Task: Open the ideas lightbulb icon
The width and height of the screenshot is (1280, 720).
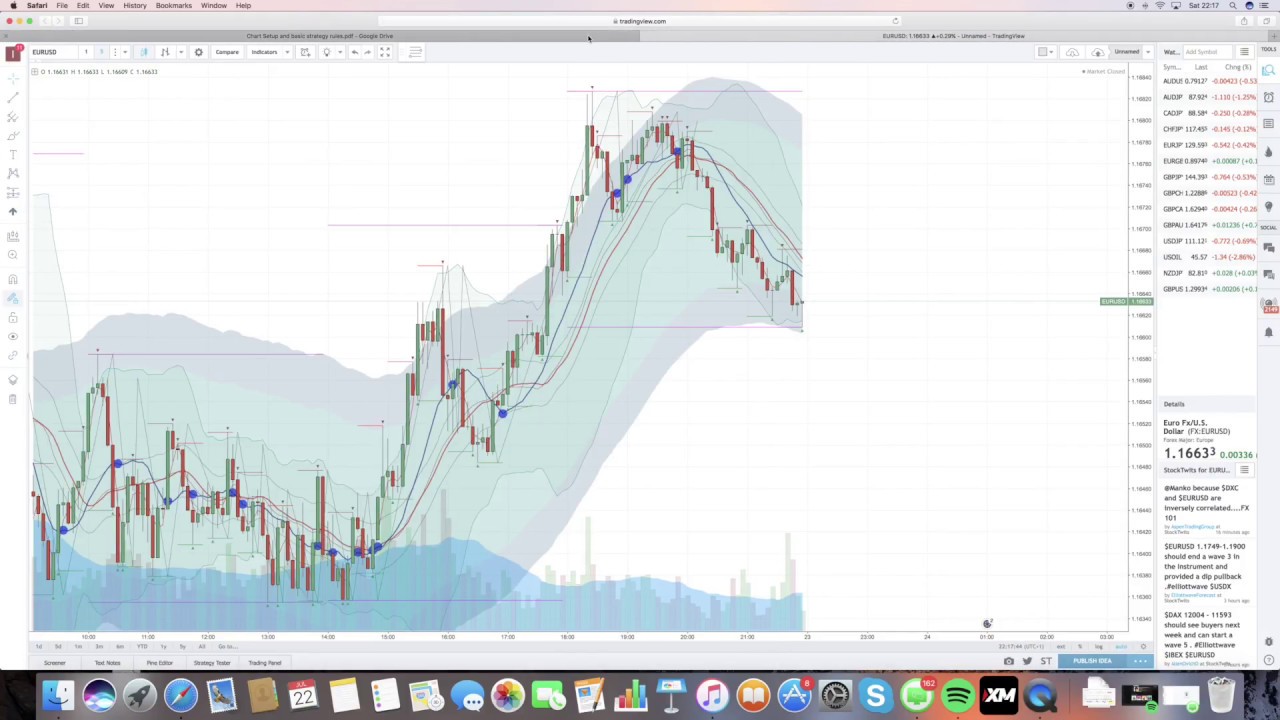Action: (326, 52)
